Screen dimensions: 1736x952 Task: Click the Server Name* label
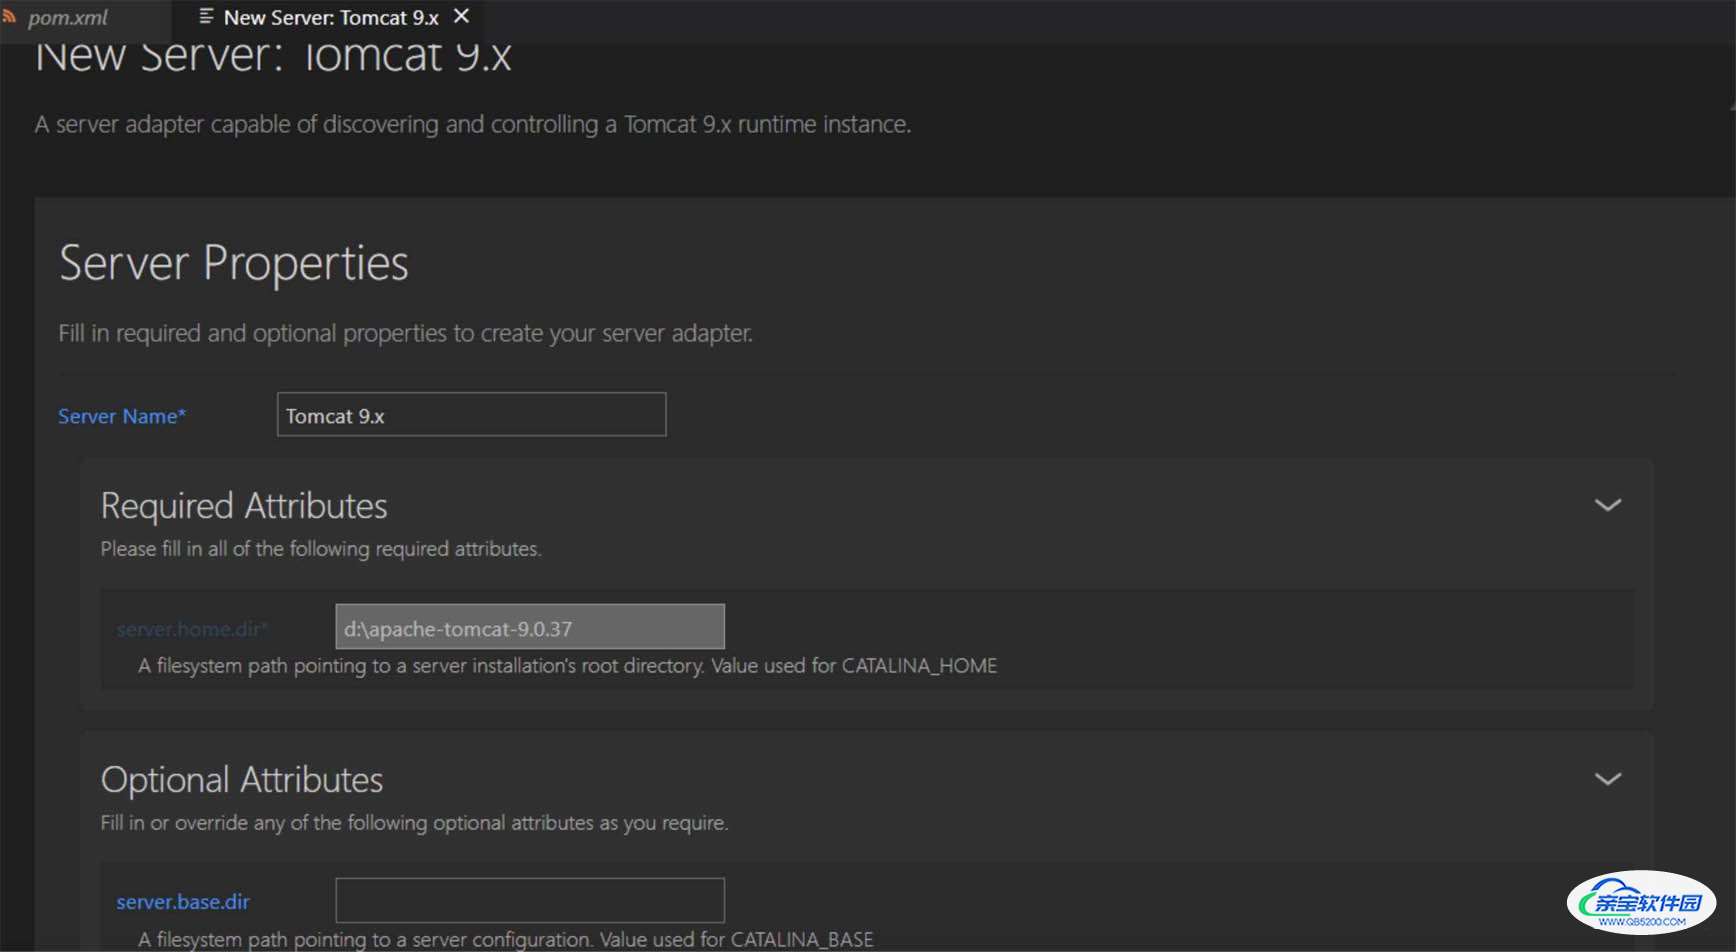122,416
